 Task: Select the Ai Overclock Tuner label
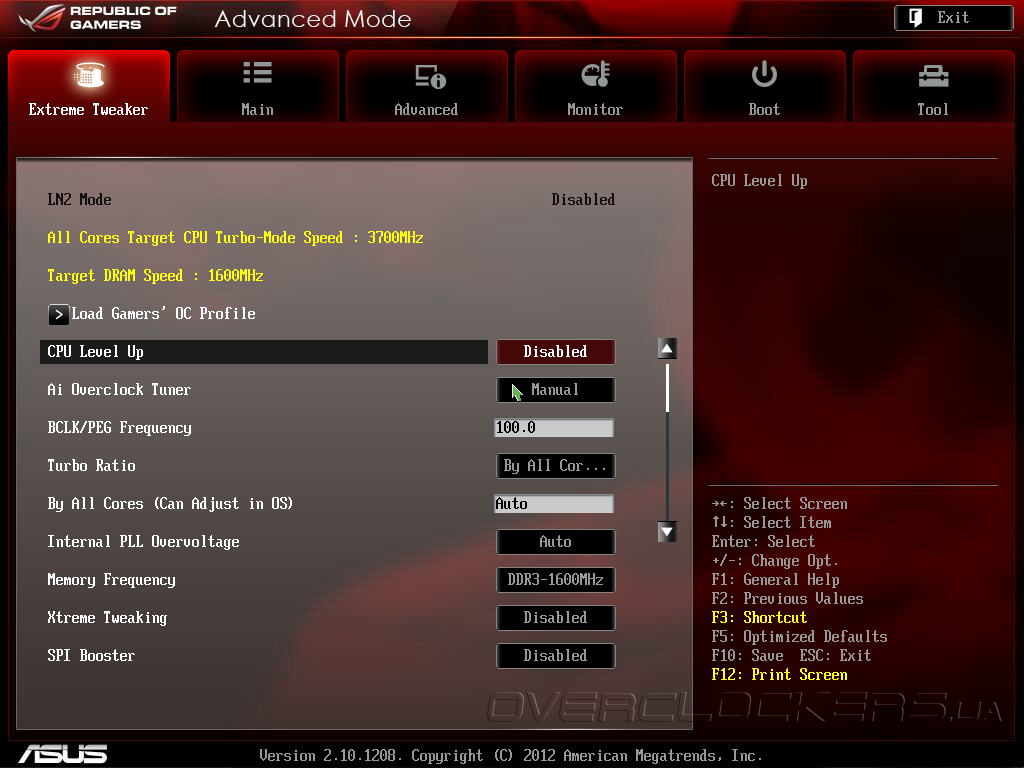119,390
